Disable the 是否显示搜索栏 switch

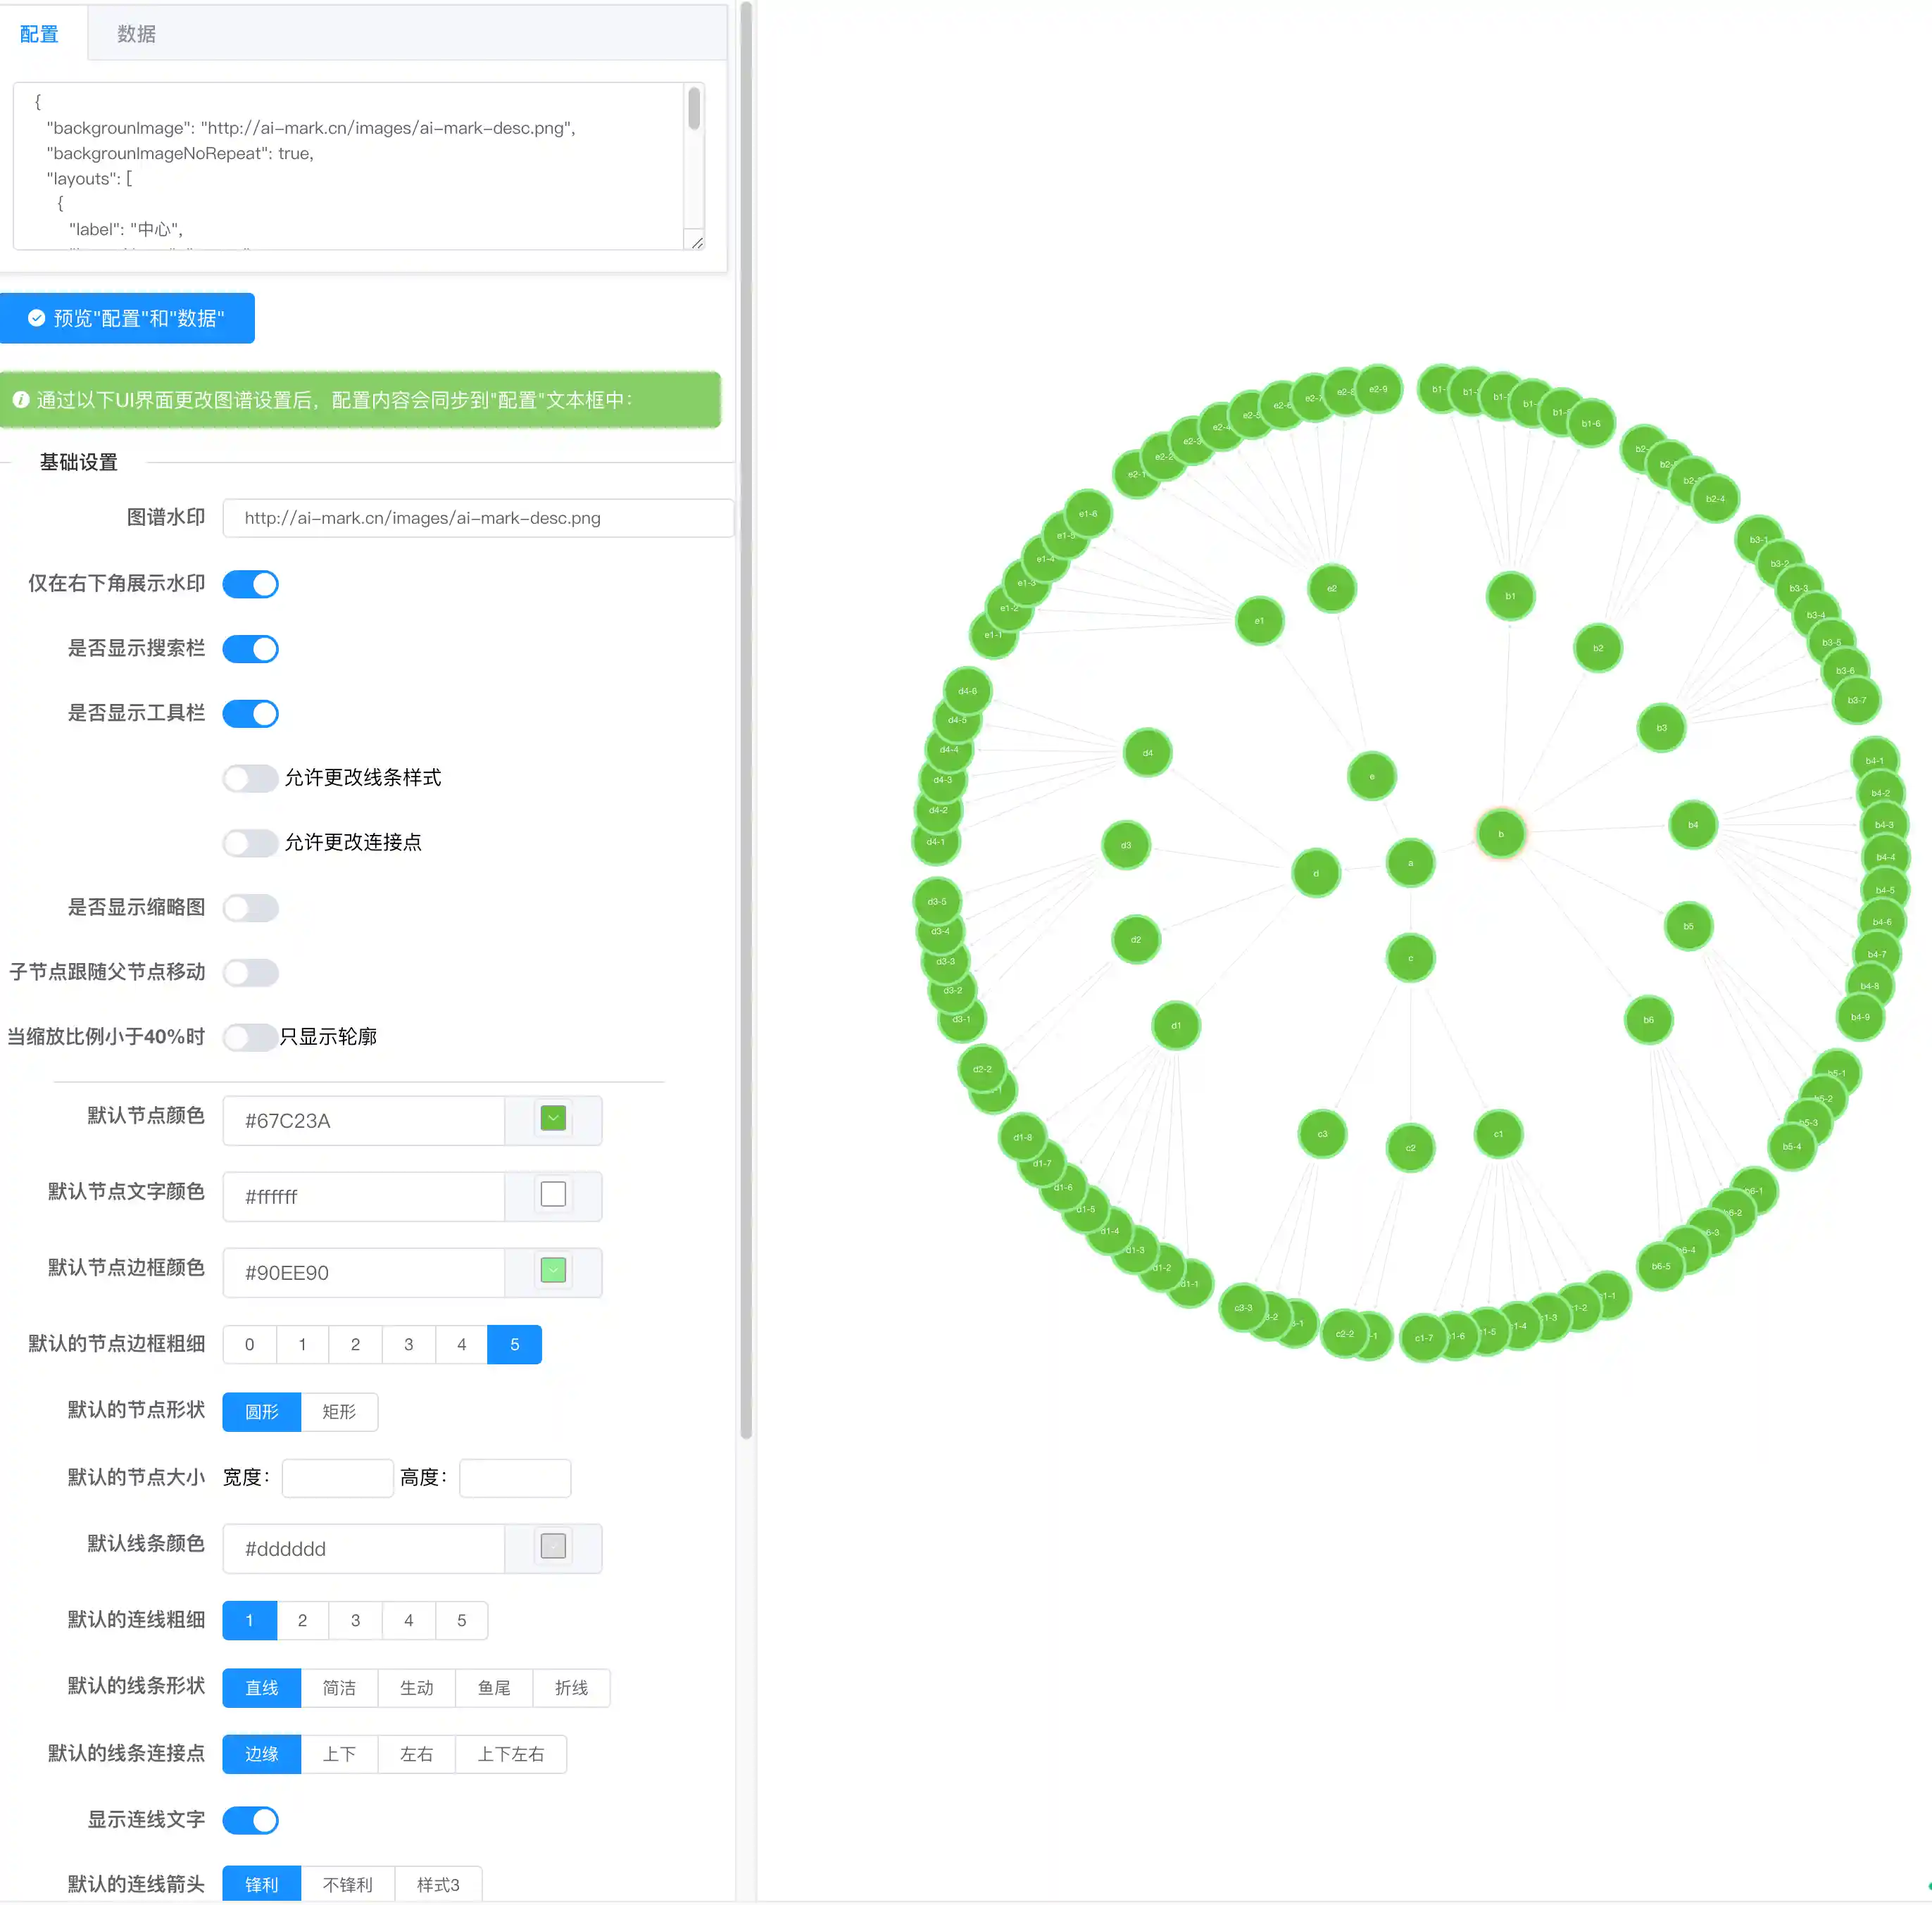pos(250,649)
